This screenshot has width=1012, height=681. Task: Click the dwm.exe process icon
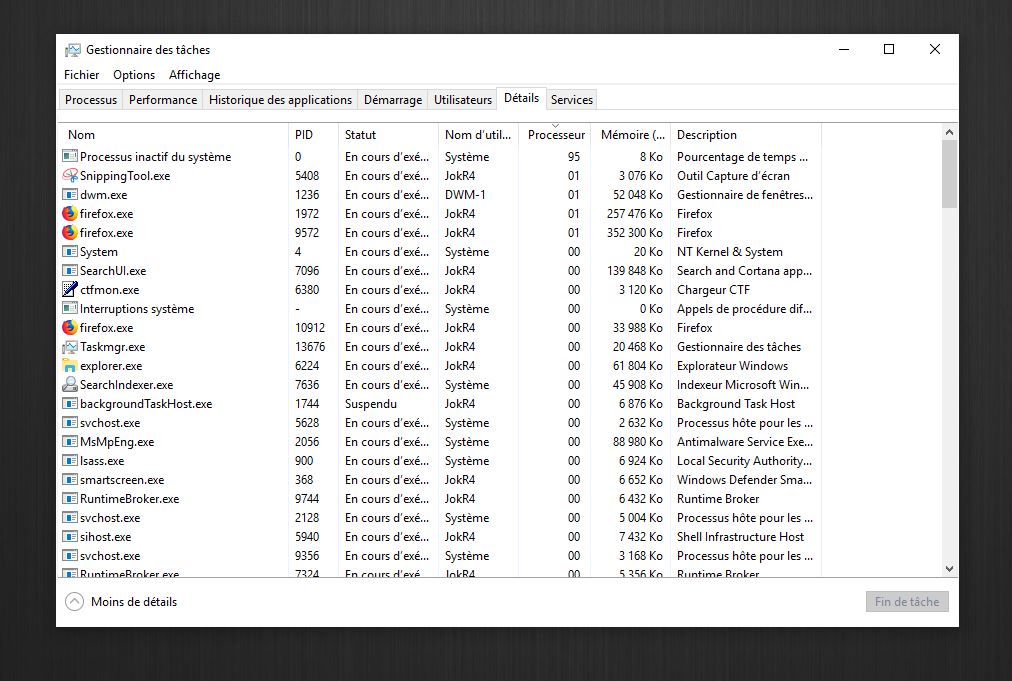(x=70, y=194)
